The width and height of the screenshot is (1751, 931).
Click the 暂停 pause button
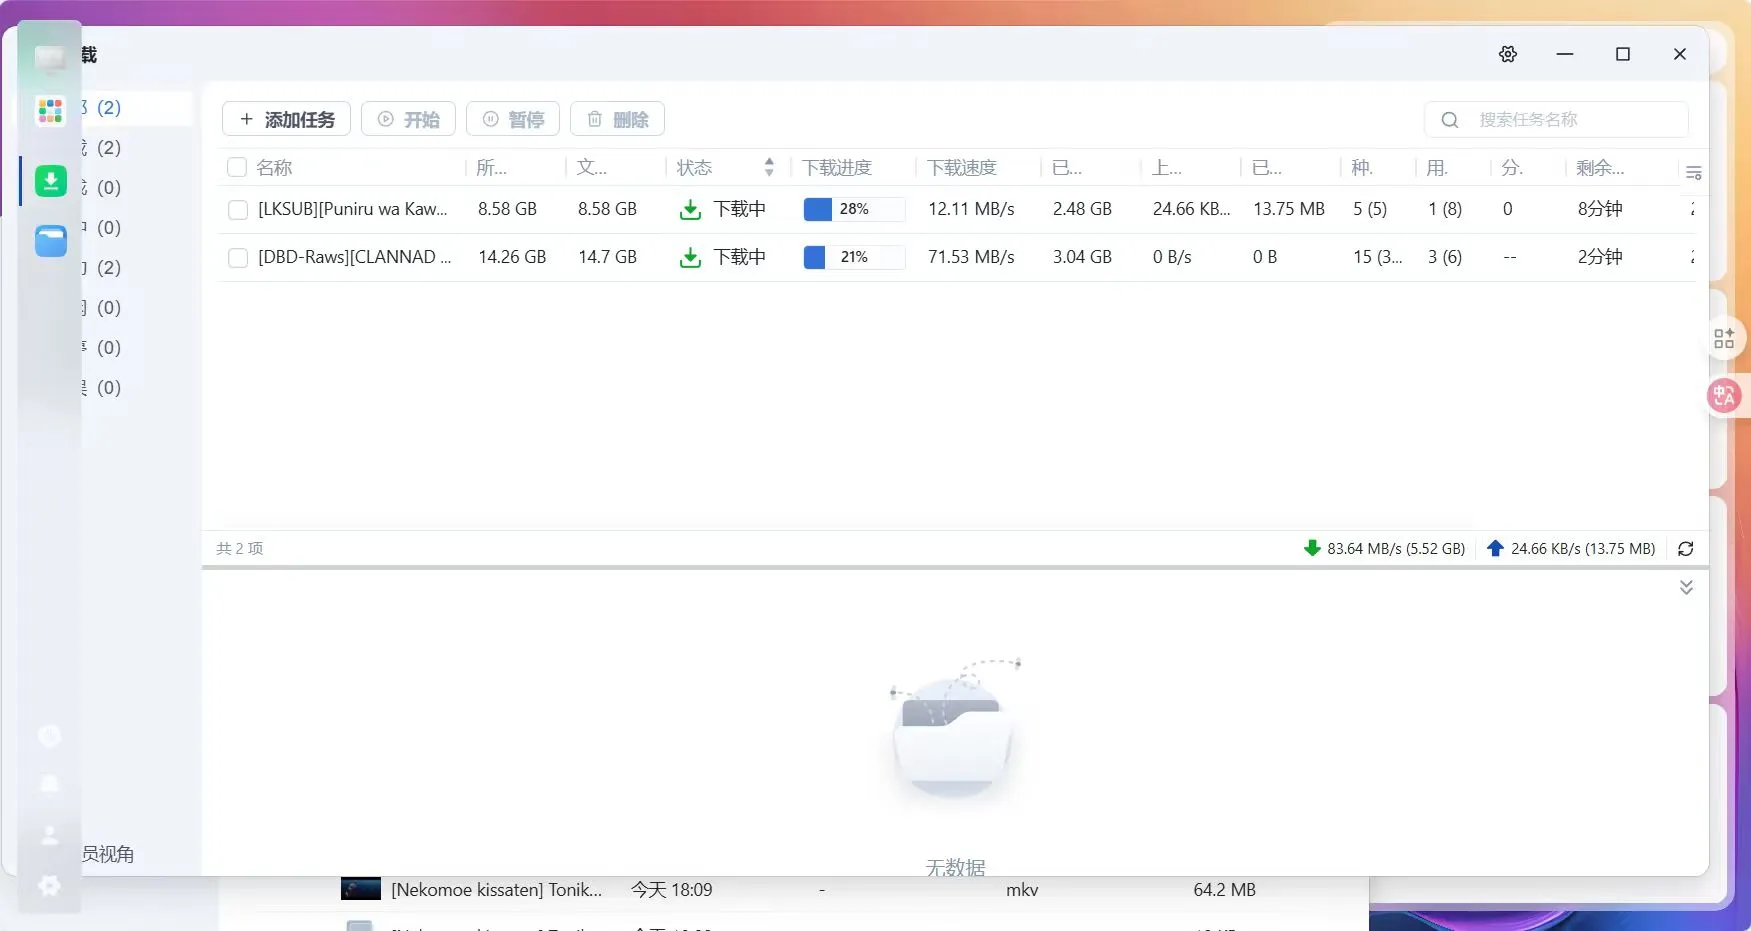tap(513, 119)
